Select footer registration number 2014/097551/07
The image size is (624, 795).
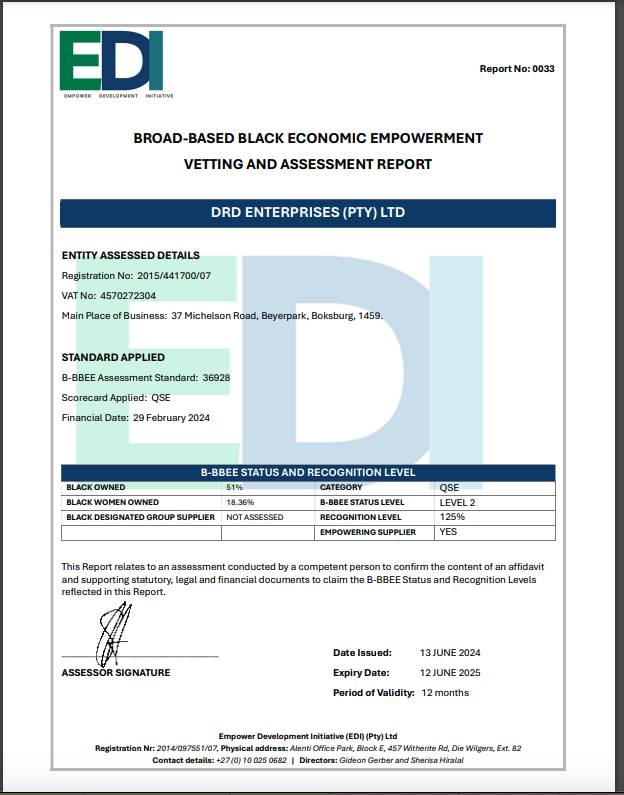[187, 748]
